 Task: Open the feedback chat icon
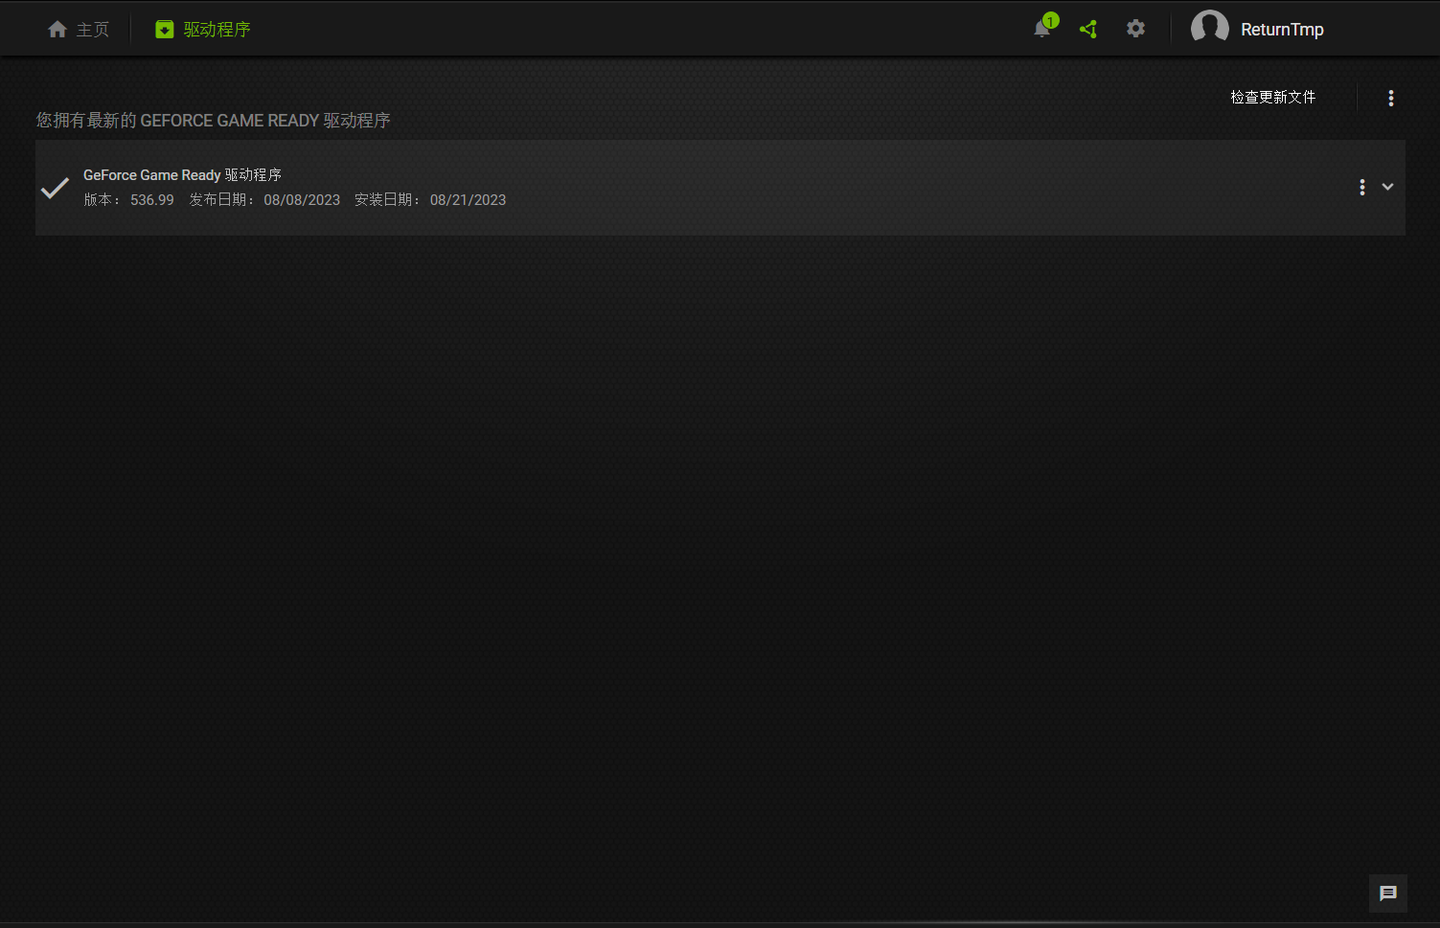1388,894
